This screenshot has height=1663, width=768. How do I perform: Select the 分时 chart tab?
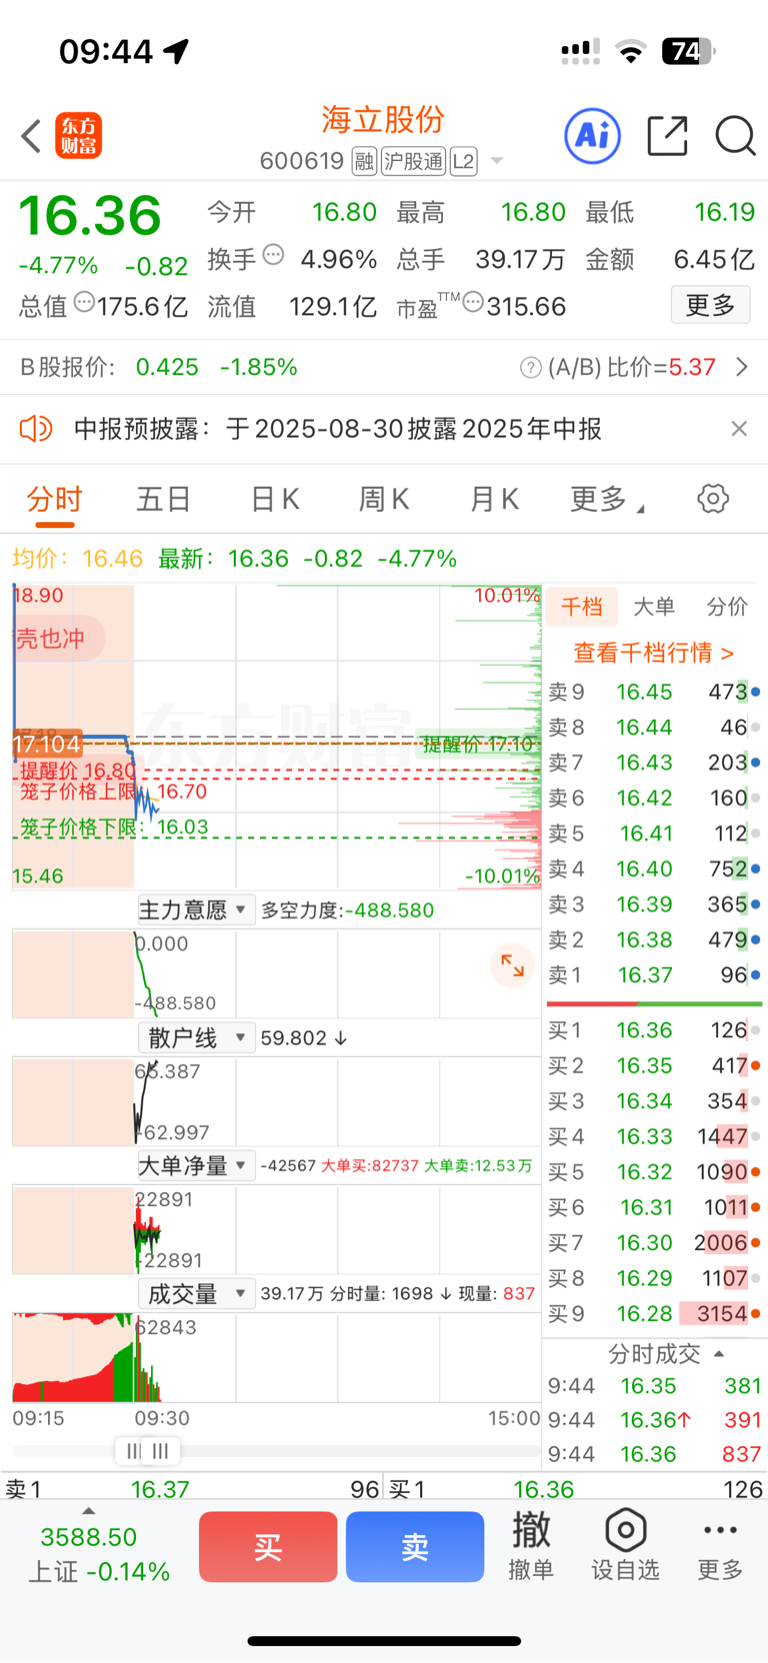pyautogui.click(x=55, y=499)
